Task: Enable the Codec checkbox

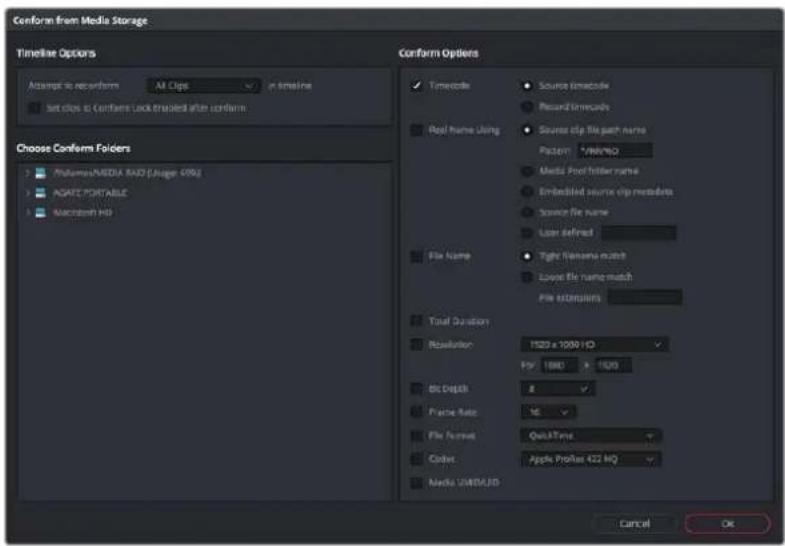Action: point(417,459)
